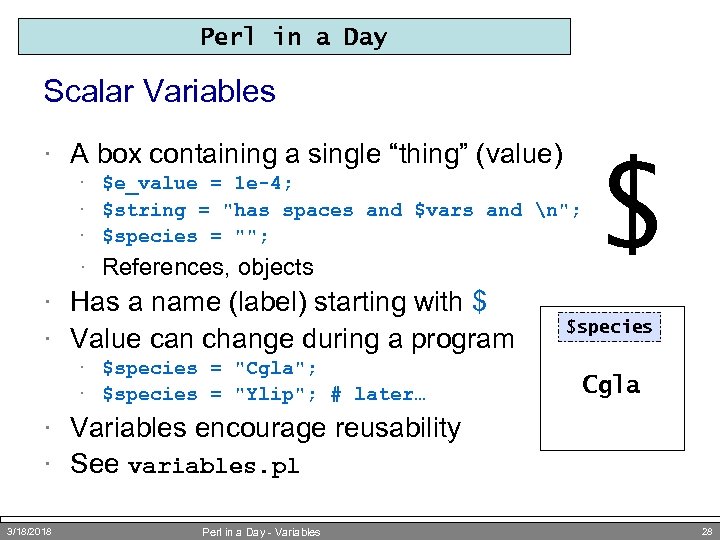Click 'A box containing a single thing' bullet
The width and height of the screenshot is (720, 540).
click(x=317, y=154)
